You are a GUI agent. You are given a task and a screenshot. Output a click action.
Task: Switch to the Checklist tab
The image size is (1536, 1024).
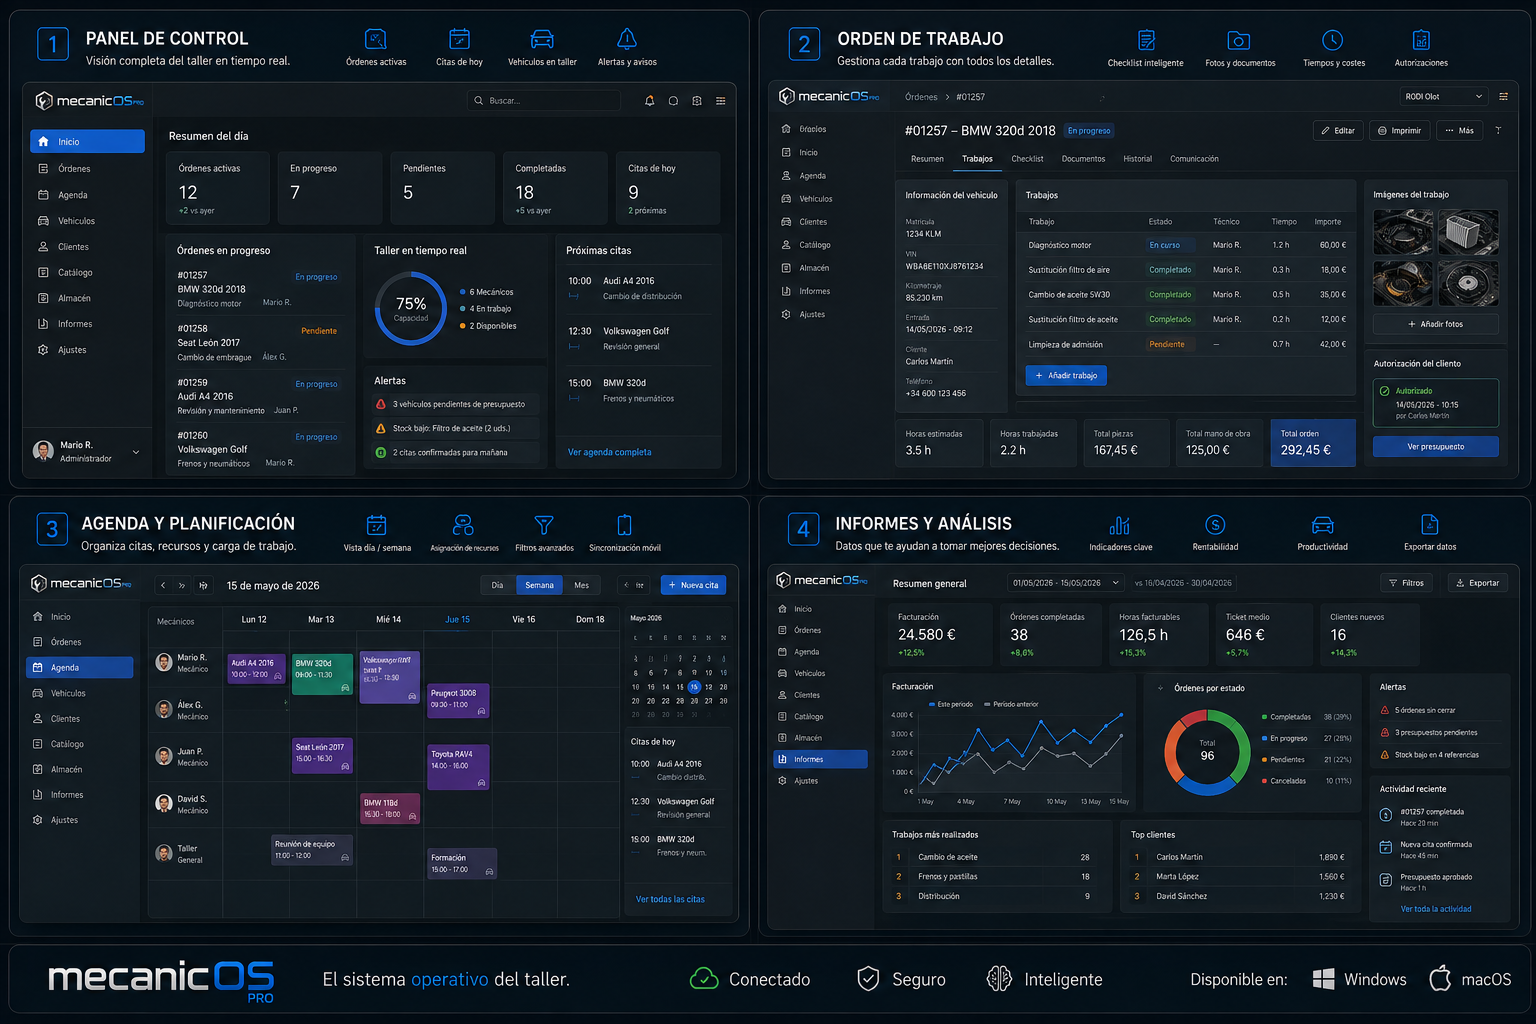click(x=1027, y=159)
